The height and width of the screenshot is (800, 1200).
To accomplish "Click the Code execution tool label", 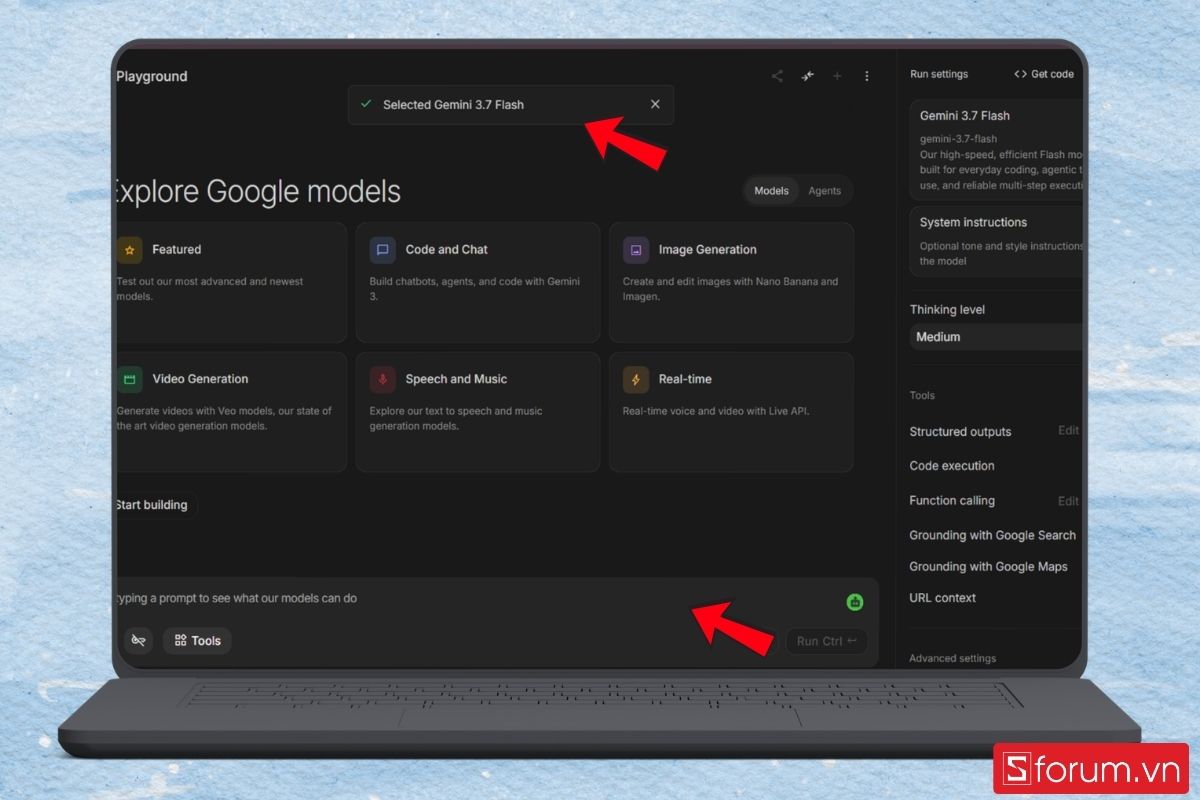I will 952,466.
